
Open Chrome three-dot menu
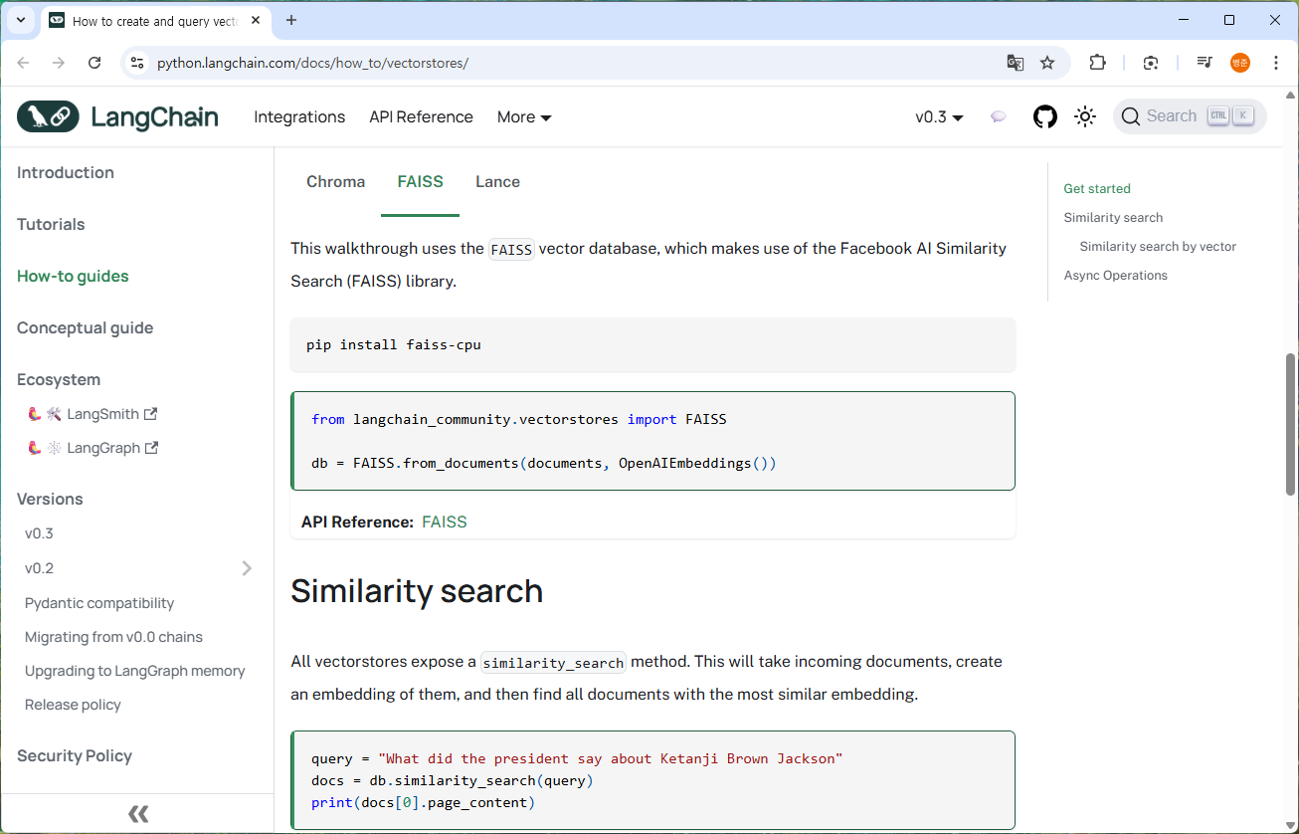(1276, 63)
